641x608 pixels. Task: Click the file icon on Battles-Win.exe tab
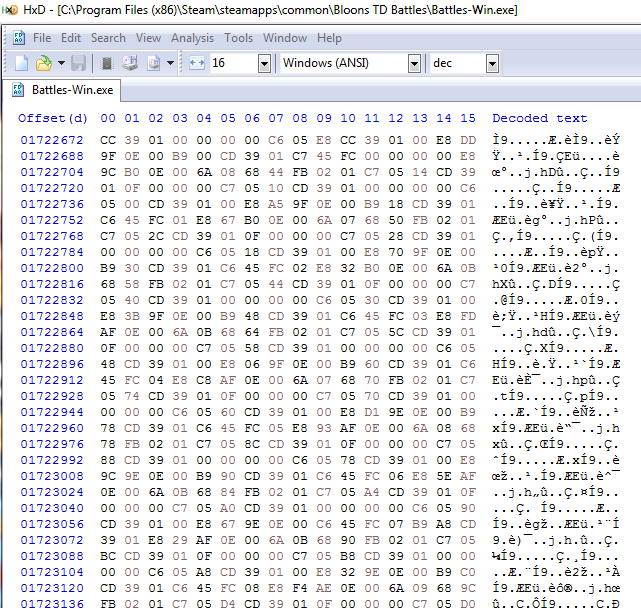pos(18,90)
